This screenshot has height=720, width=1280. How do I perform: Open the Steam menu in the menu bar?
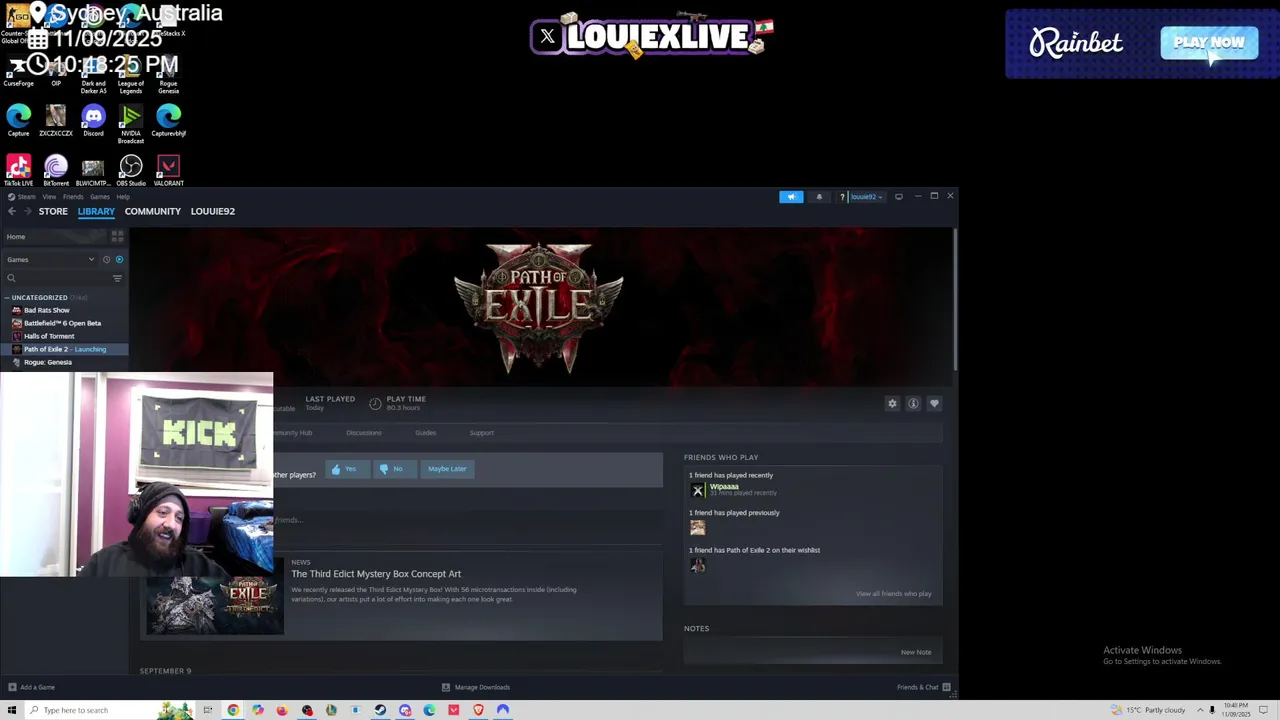click(x=21, y=197)
